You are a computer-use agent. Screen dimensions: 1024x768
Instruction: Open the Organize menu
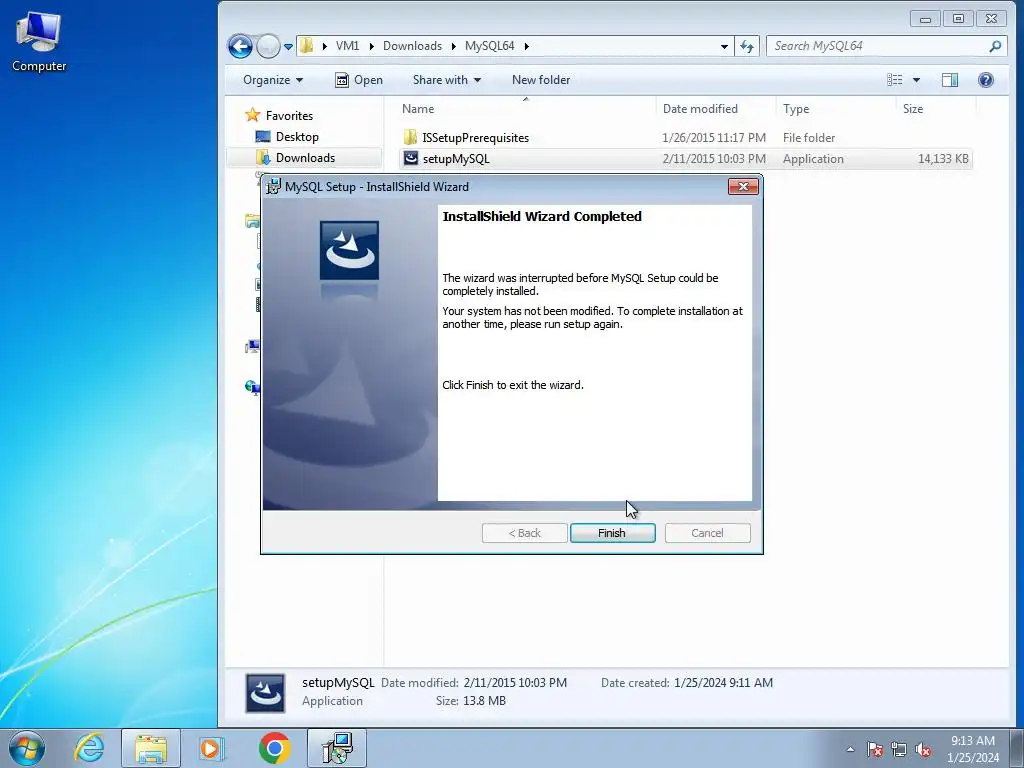click(x=273, y=80)
